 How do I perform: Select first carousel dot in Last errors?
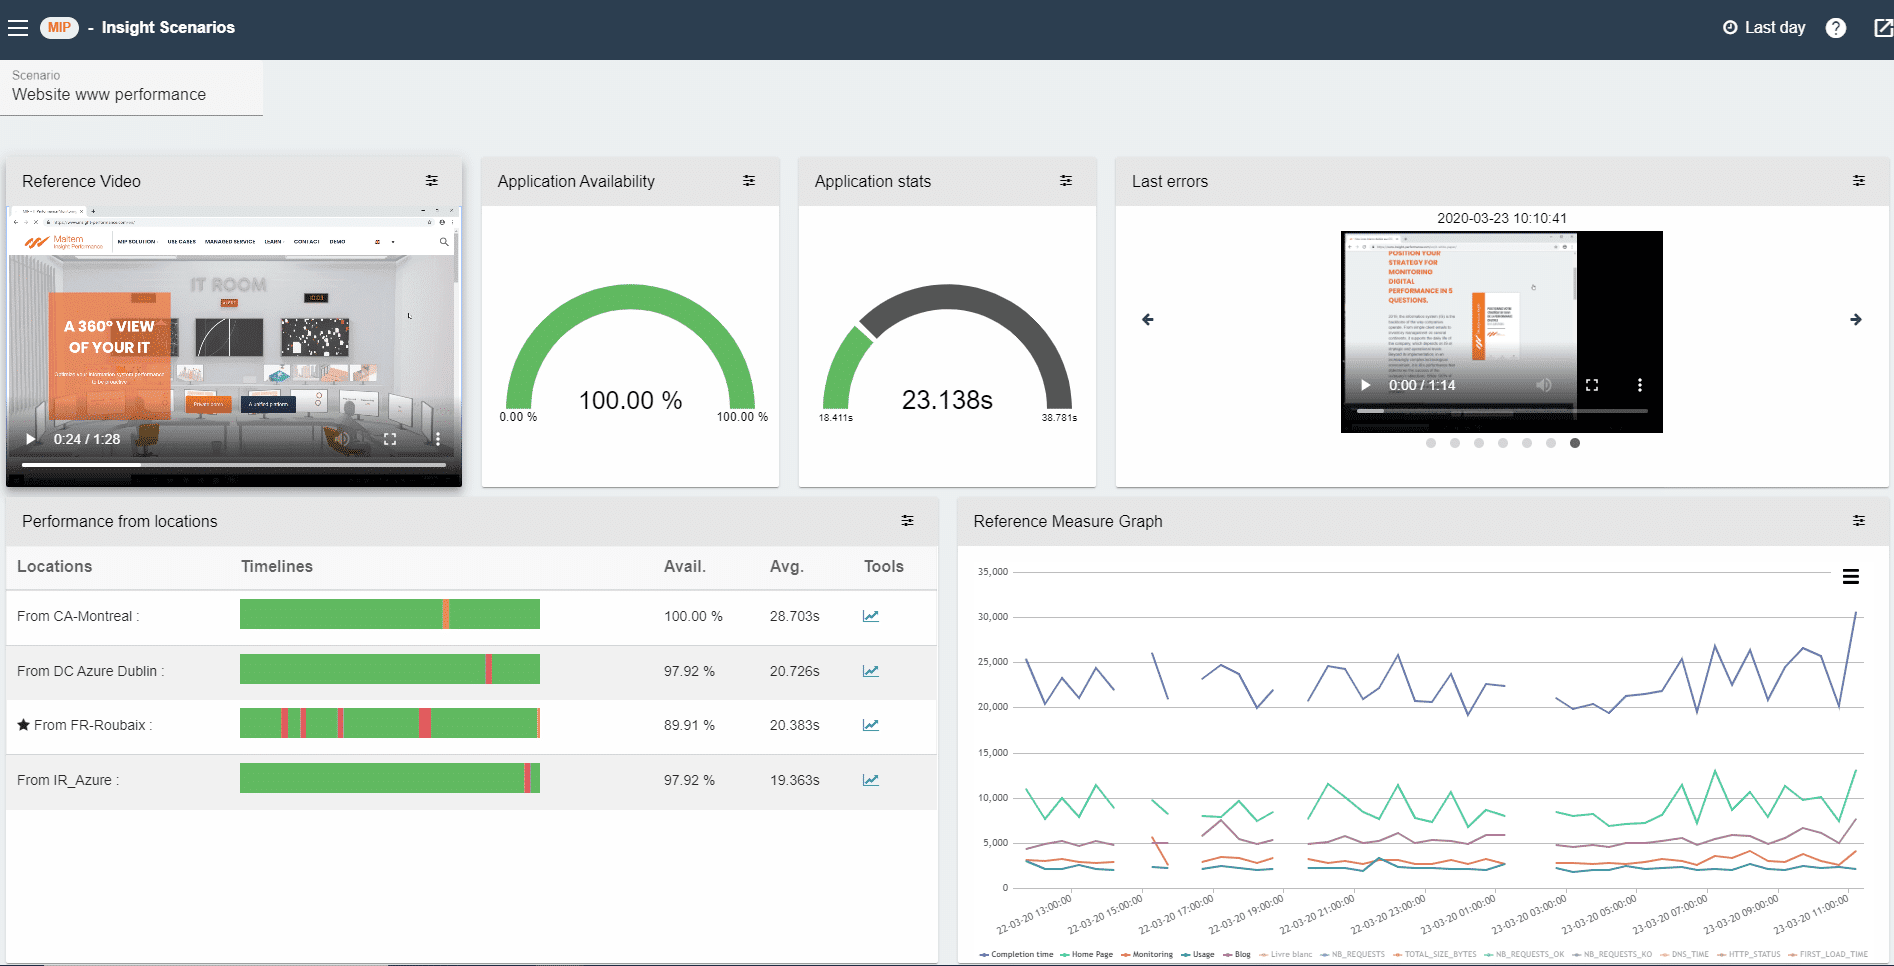coord(1431,443)
